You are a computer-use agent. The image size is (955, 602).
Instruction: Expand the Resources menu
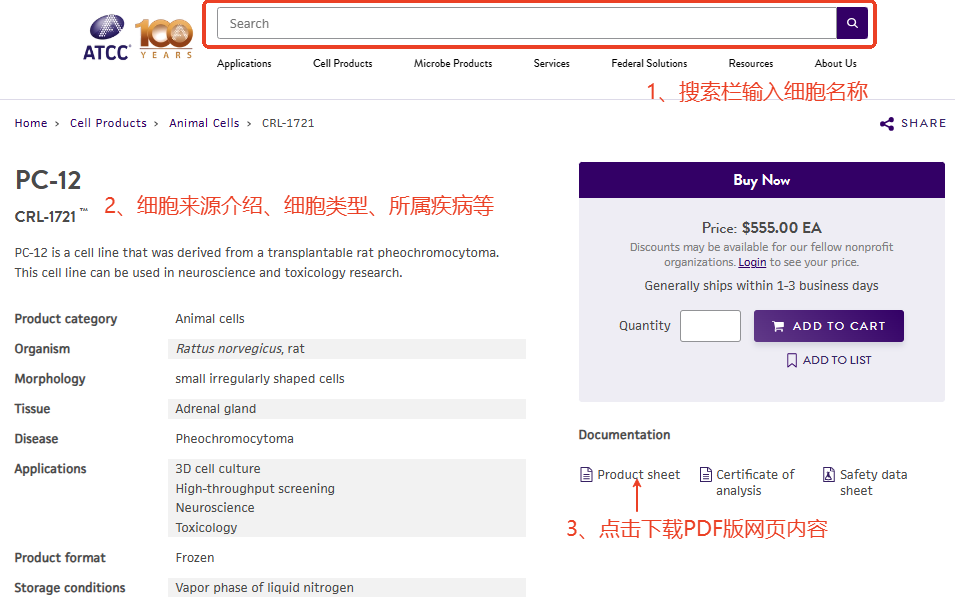click(x=750, y=64)
